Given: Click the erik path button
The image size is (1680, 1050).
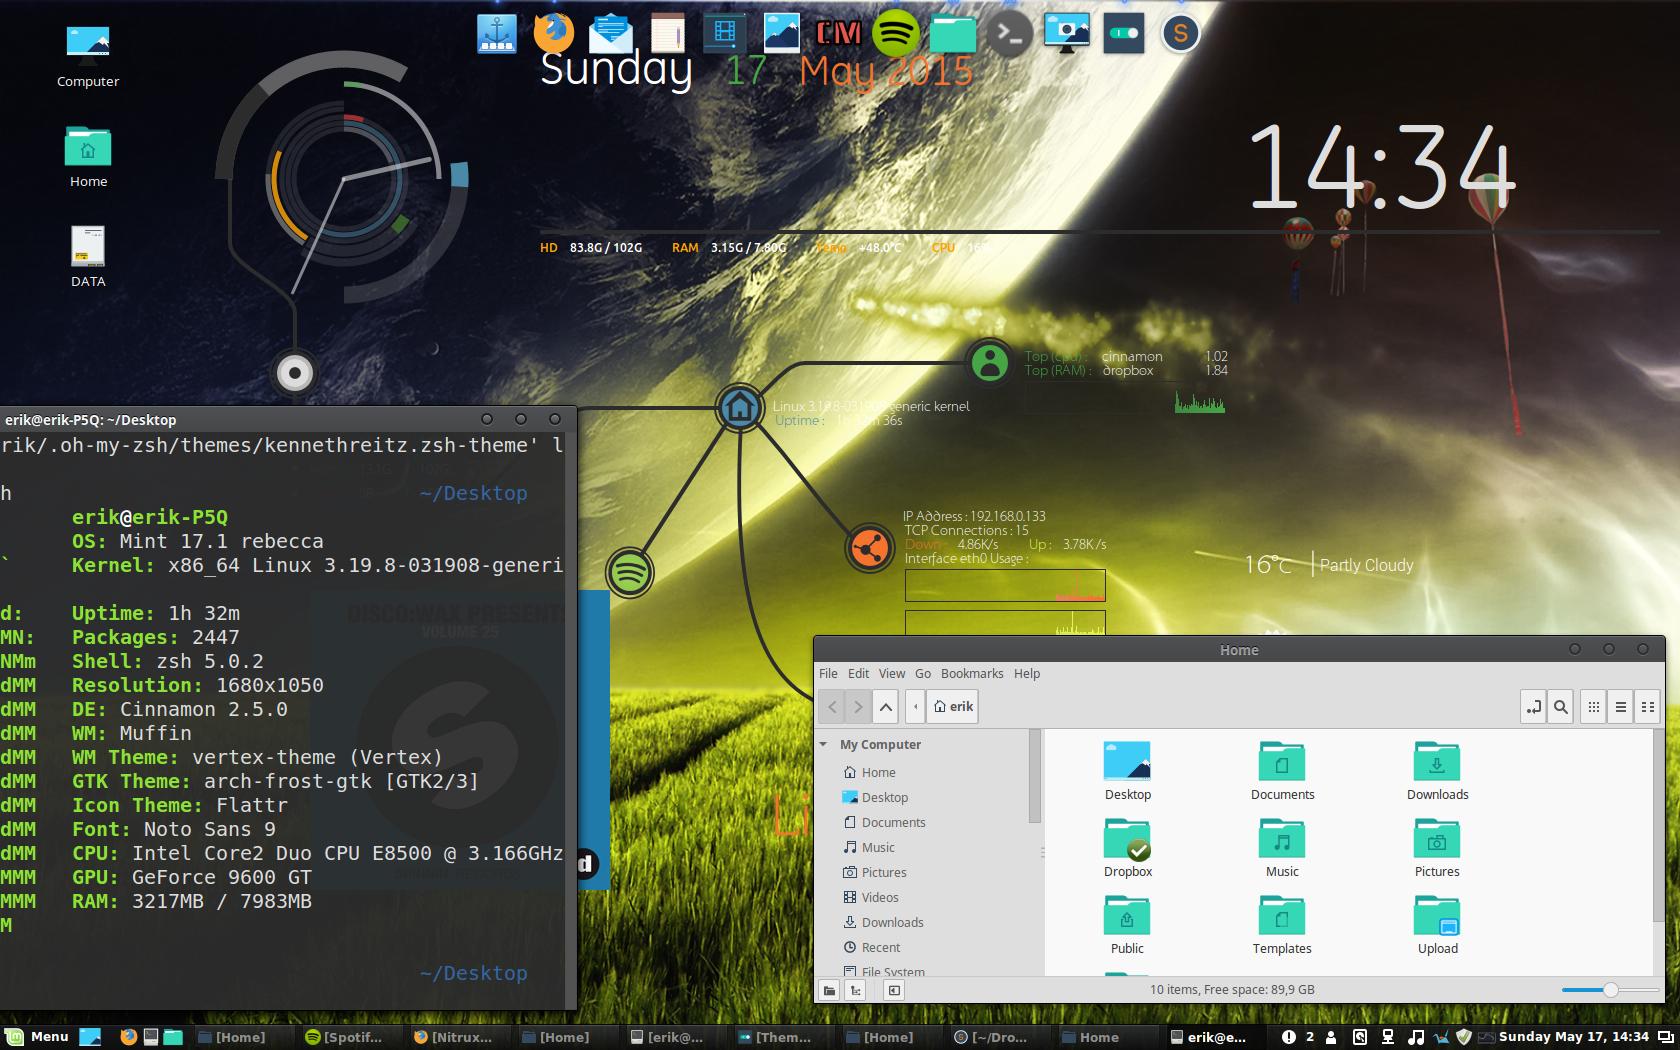Looking at the screenshot, I should coord(953,707).
